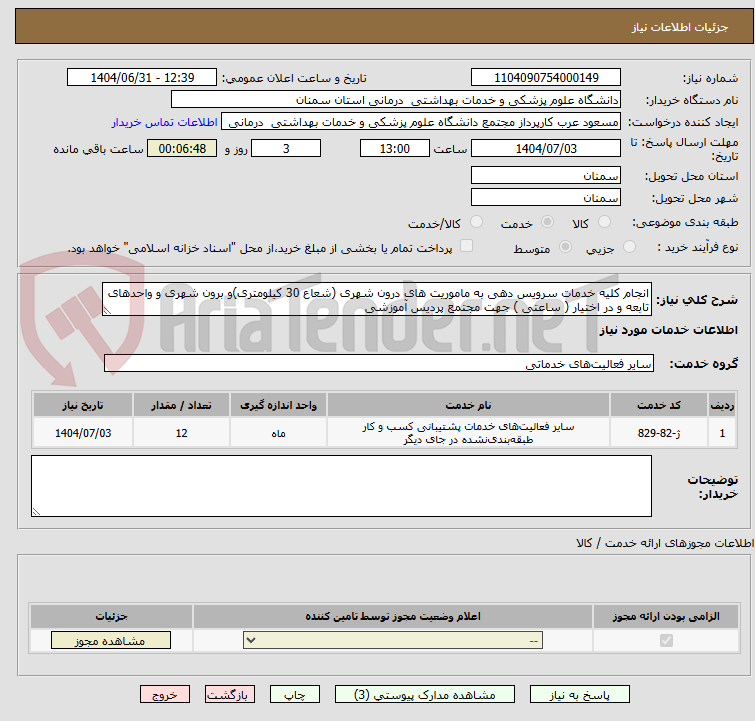
Task: Click the شرح کلی نیاز text area
Action: pos(377,299)
